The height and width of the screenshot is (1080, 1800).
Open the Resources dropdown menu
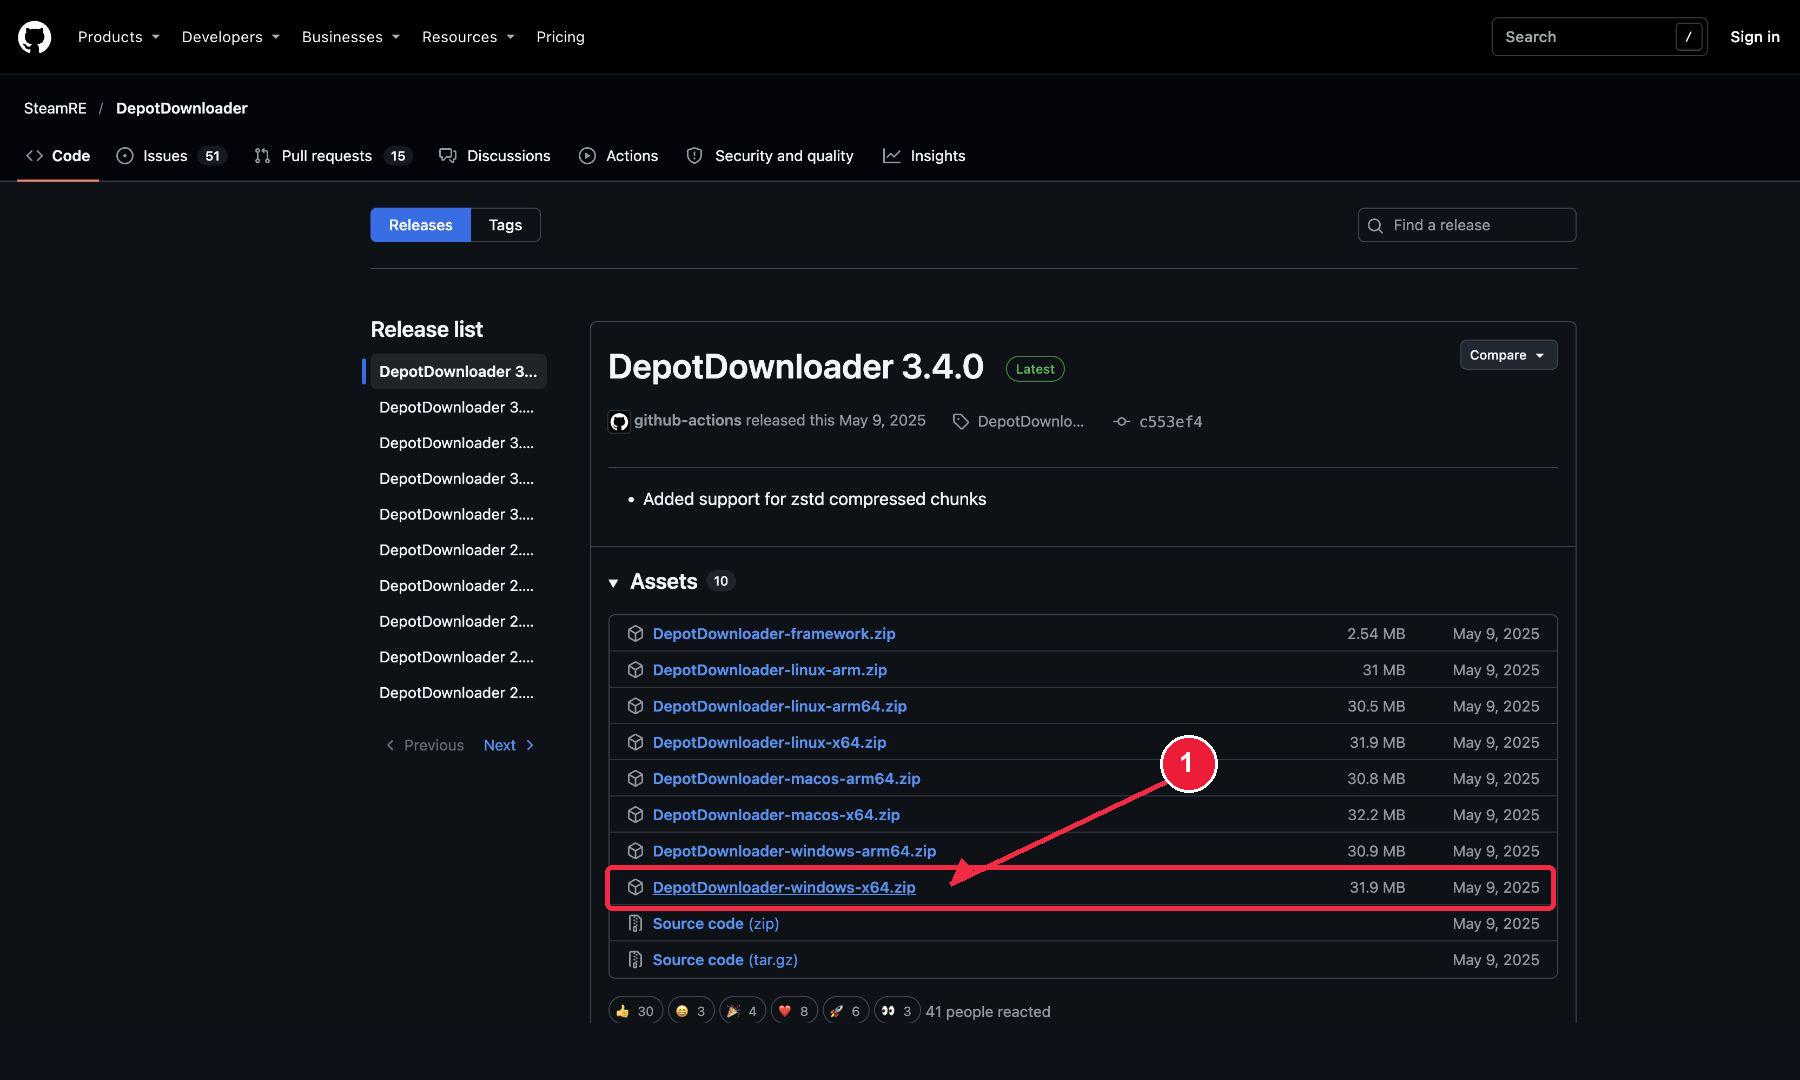click(x=468, y=37)
